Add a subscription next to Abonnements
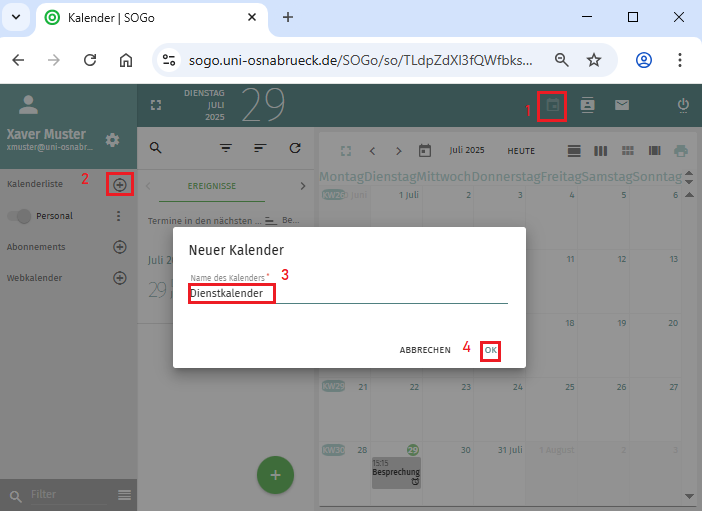This screenshot has width=702, height=511. point(120,247)
